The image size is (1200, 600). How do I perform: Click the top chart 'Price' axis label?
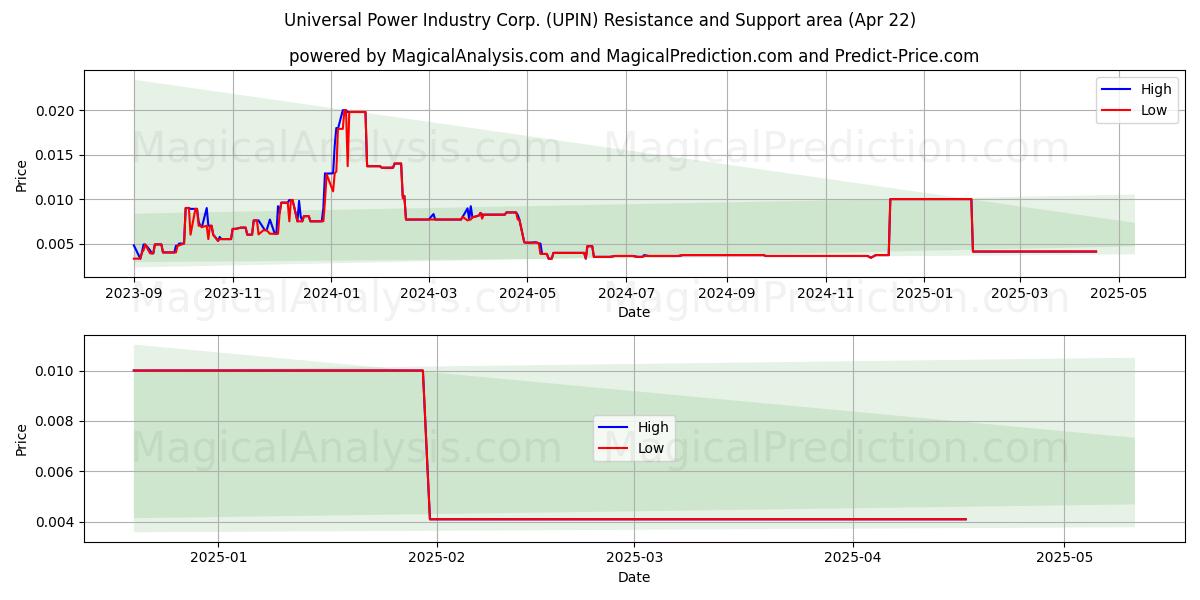22,174
